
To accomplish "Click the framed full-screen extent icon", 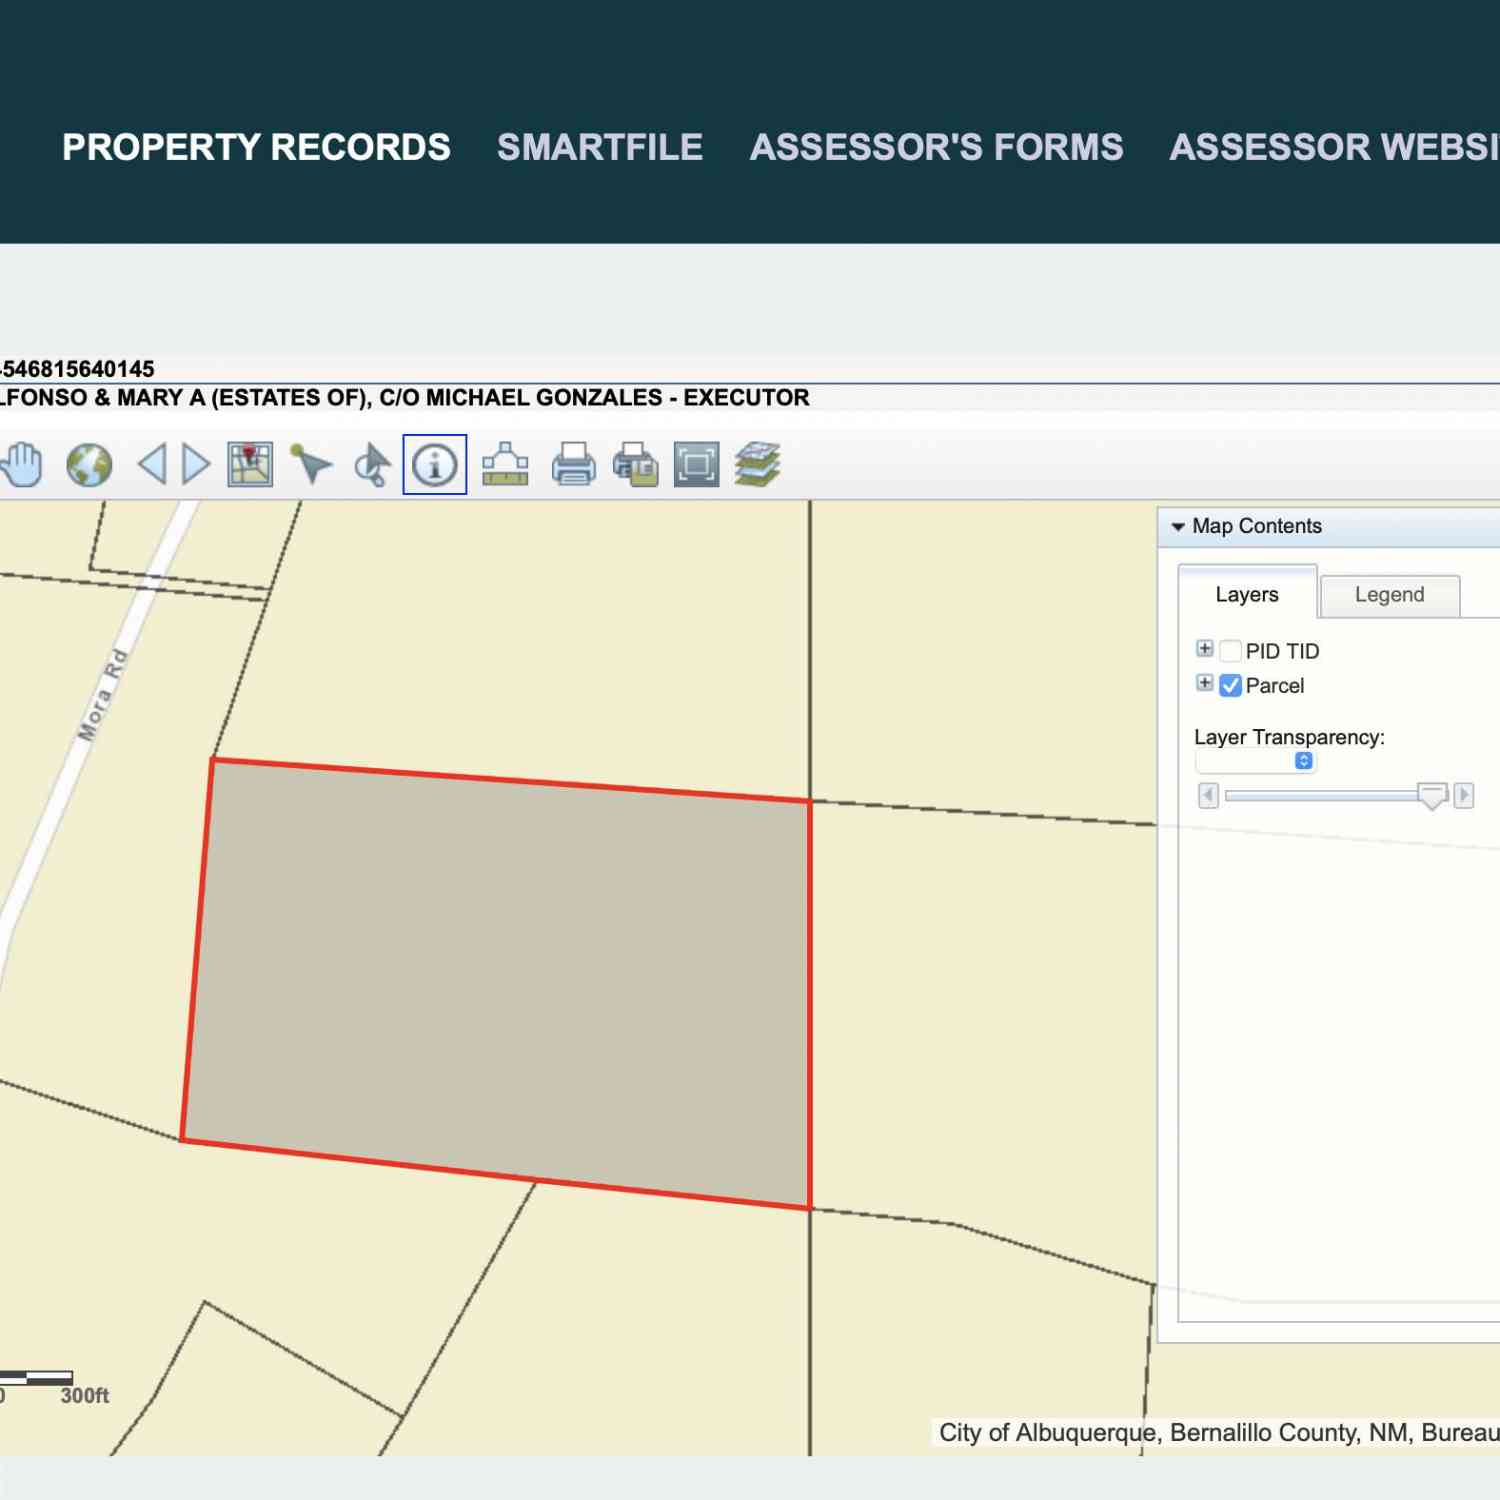I will point(697,465).
